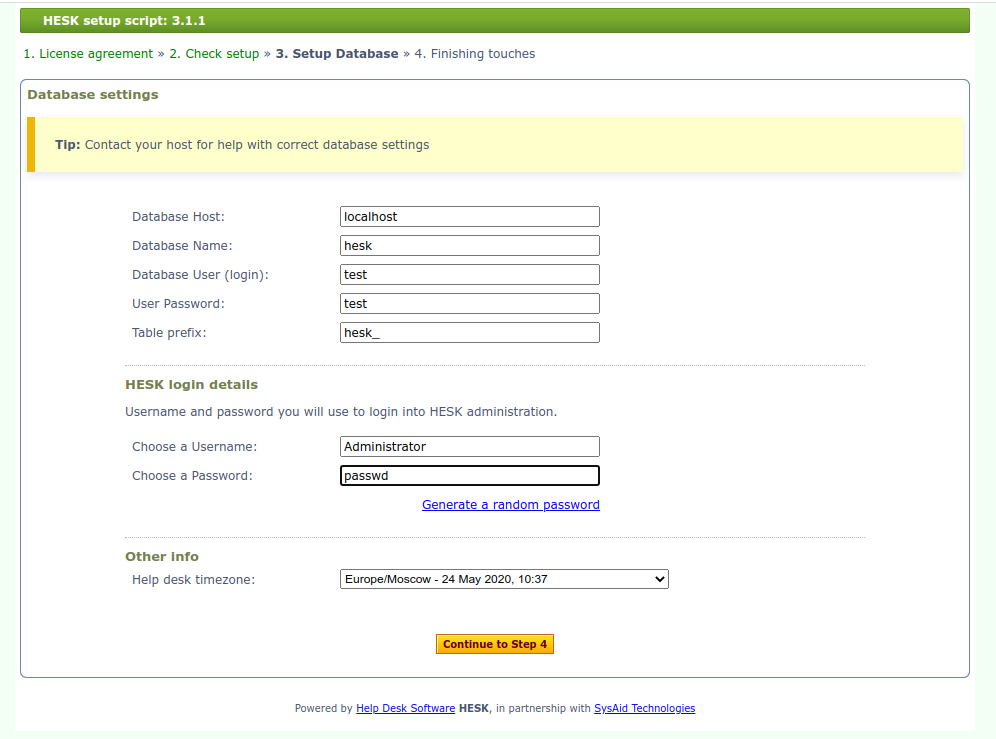The height and width of the screenshot is (739, 996).
Task: Click the Database Name field containing hesk
Action: click(469, 246)
